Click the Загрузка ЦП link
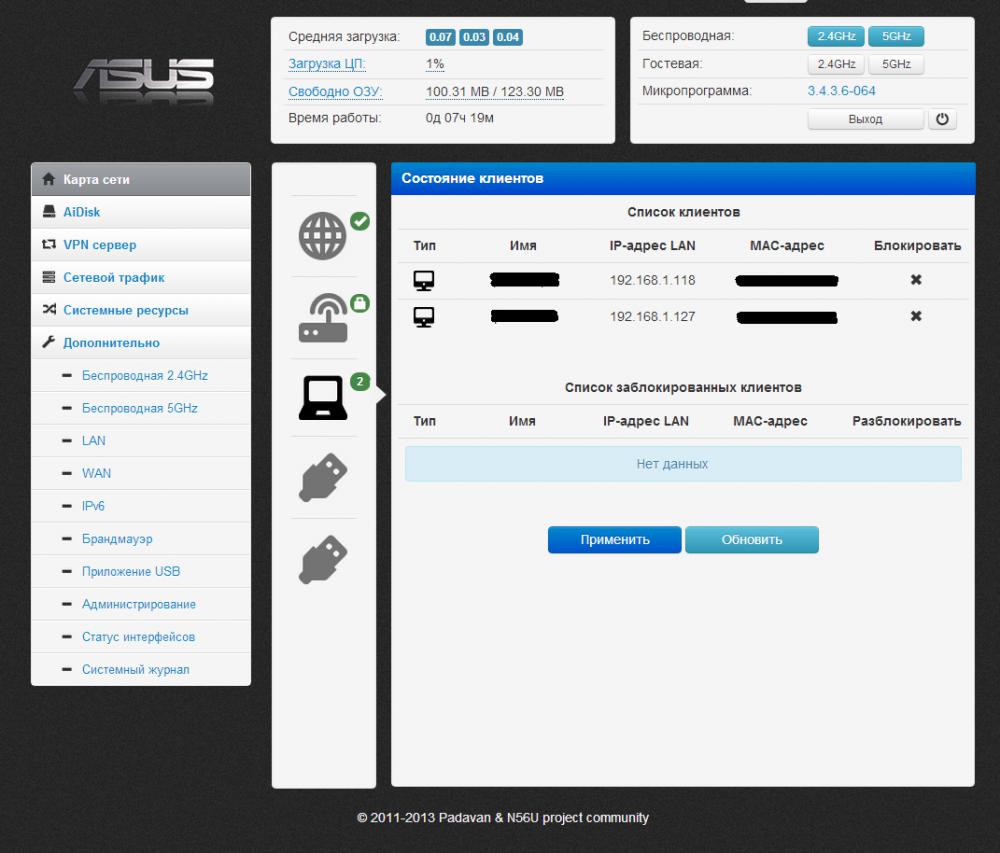1000x853 pixels. 327,64
